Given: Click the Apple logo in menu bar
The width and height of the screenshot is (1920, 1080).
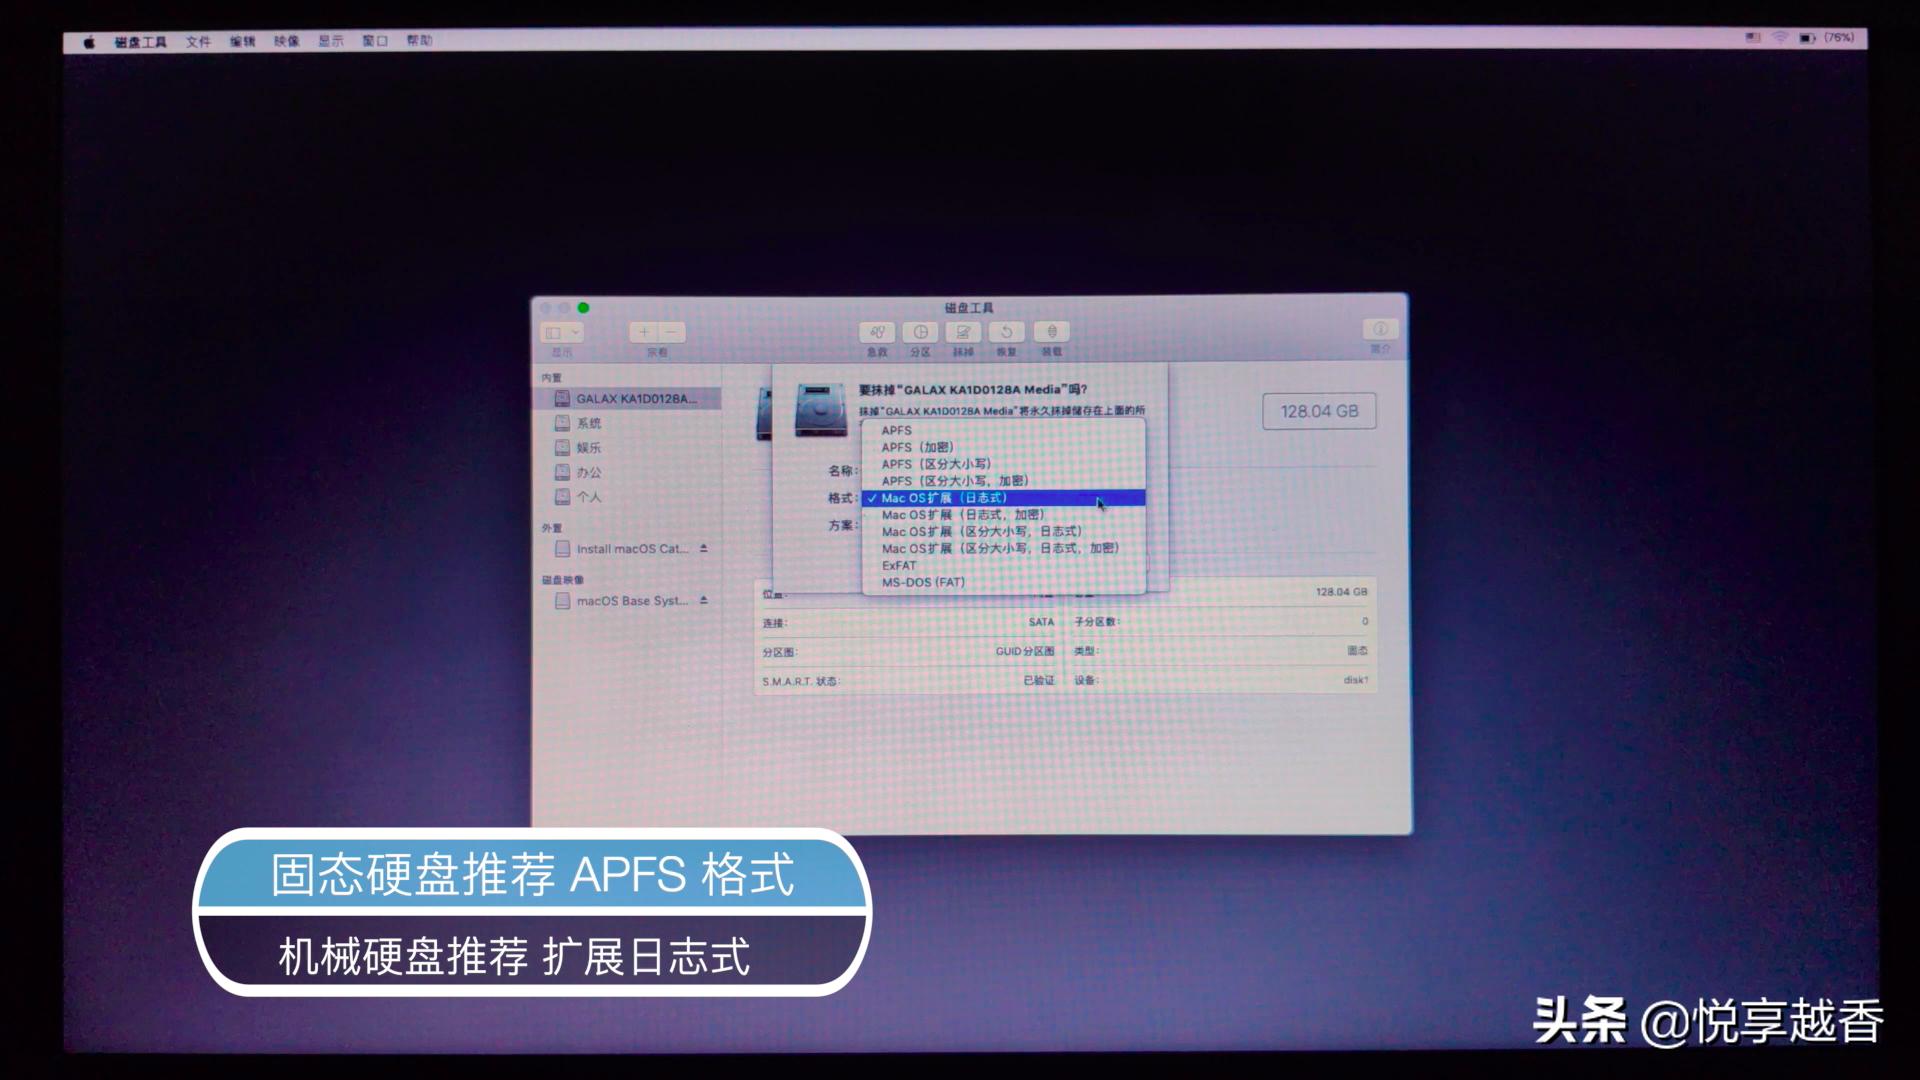Looking at the screenshot, I should pos(88,41).
